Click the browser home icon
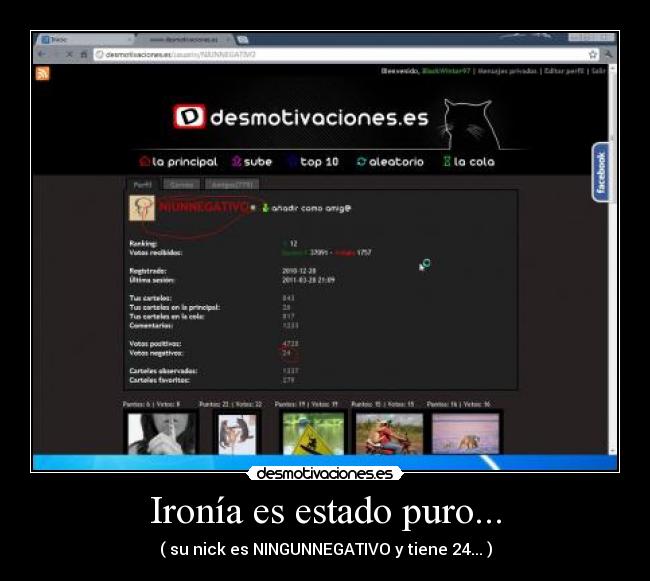 tap(84, 54)
